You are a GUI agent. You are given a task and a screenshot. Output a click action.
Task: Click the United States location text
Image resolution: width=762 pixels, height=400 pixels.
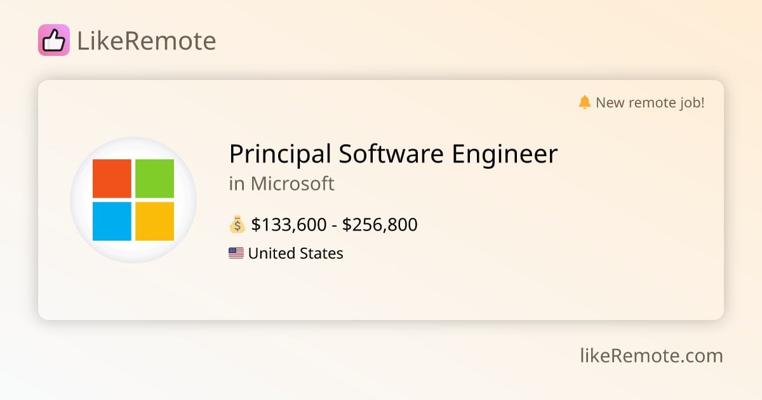(x=295, y=253)
